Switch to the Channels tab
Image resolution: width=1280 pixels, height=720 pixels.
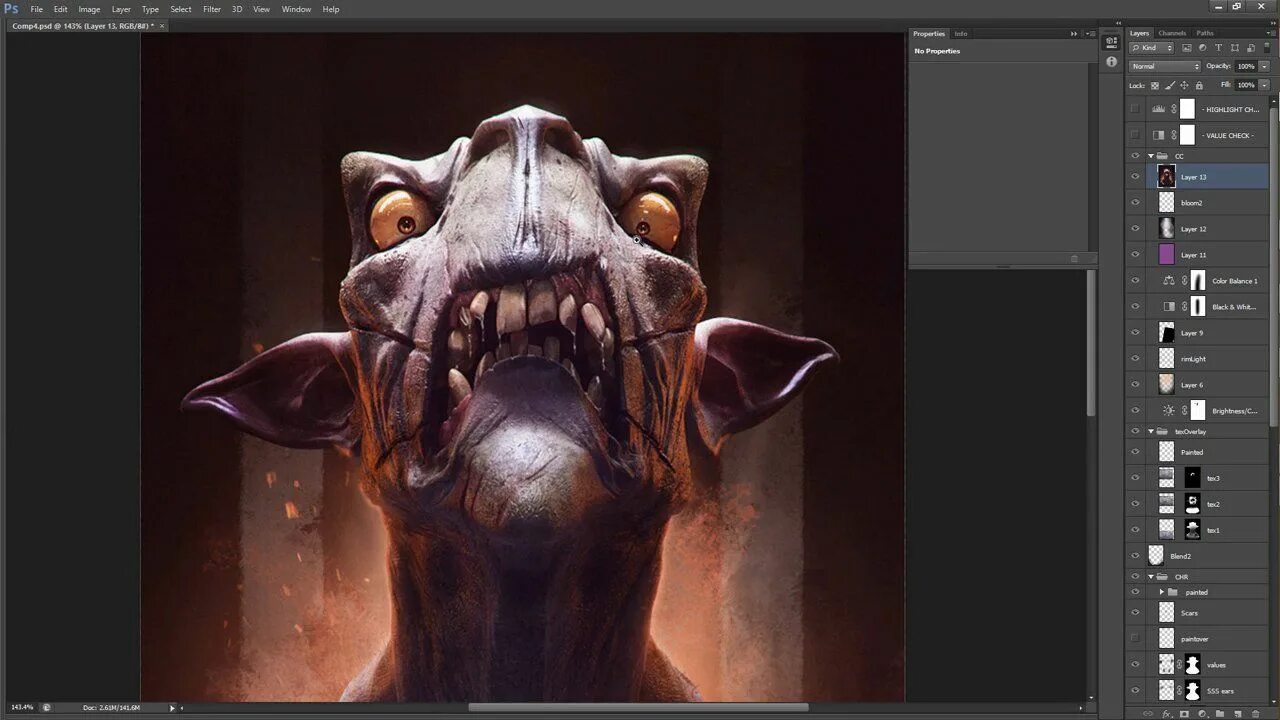tap(1172, 33)
